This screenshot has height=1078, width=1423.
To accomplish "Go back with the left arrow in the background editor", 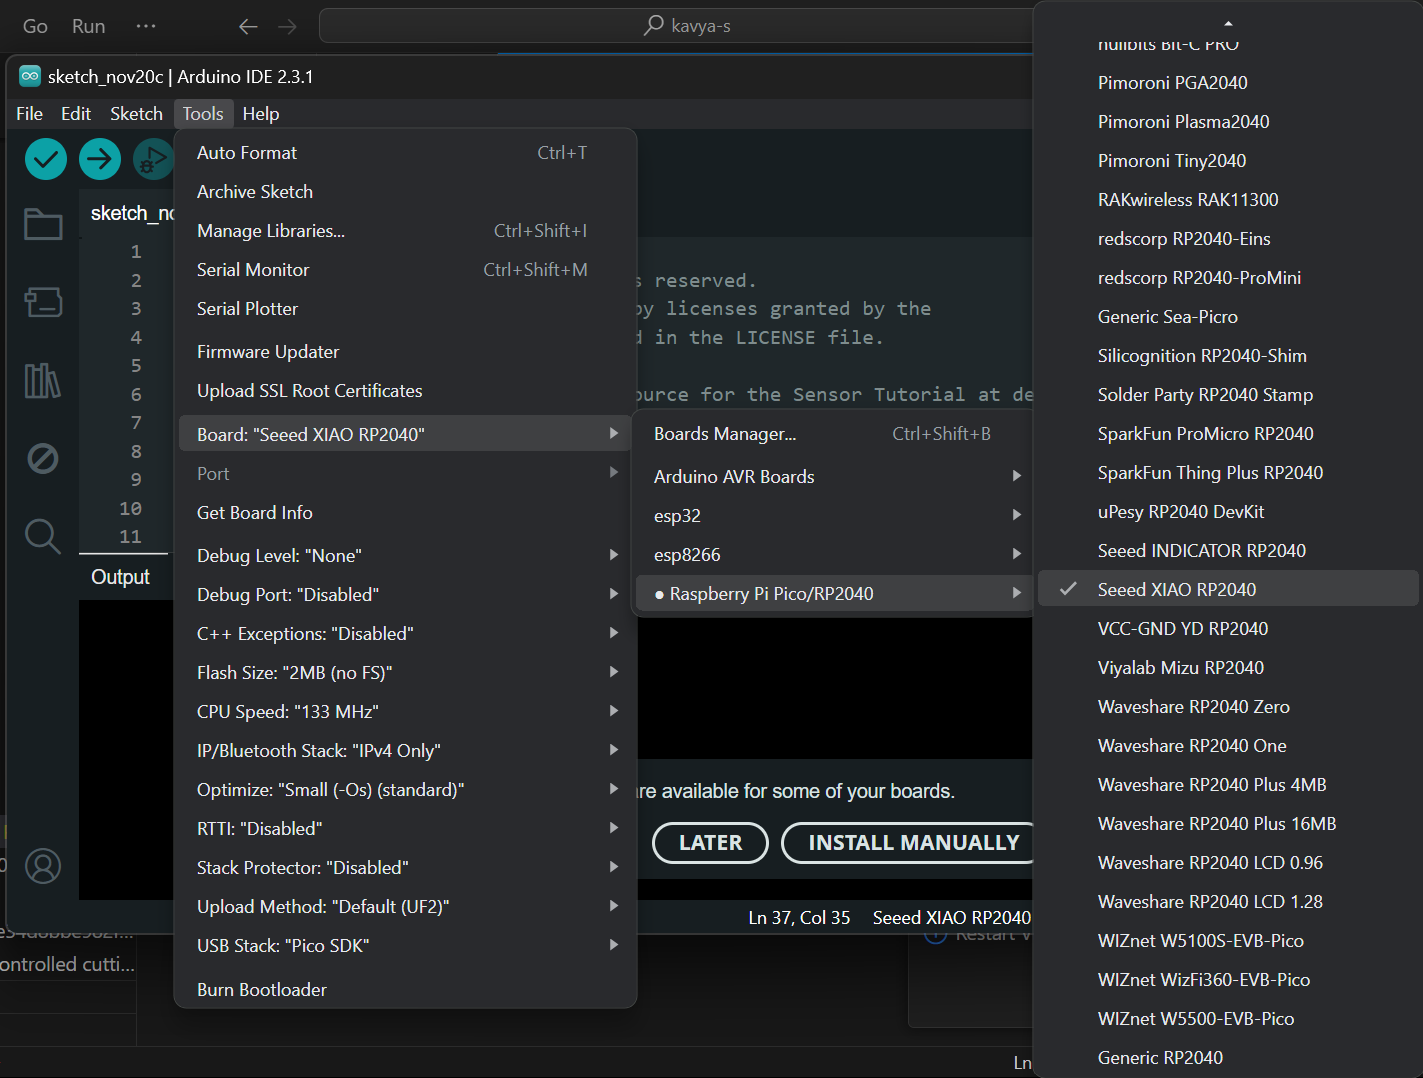I will coord(248,27).
